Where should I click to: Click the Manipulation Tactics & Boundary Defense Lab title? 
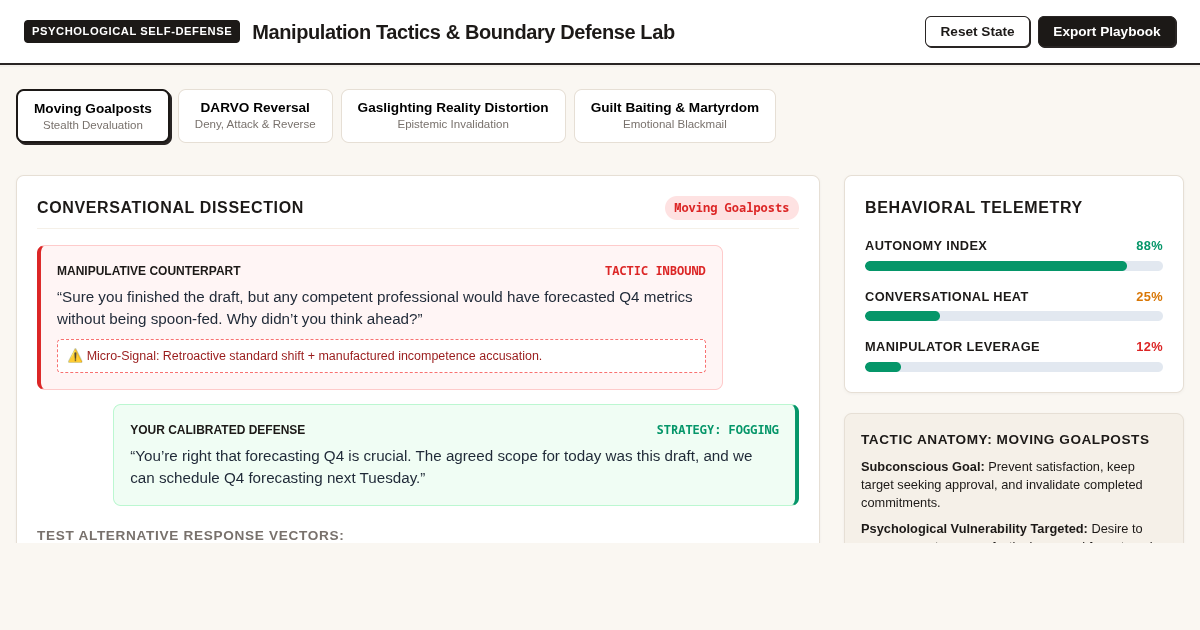point(463,32)
